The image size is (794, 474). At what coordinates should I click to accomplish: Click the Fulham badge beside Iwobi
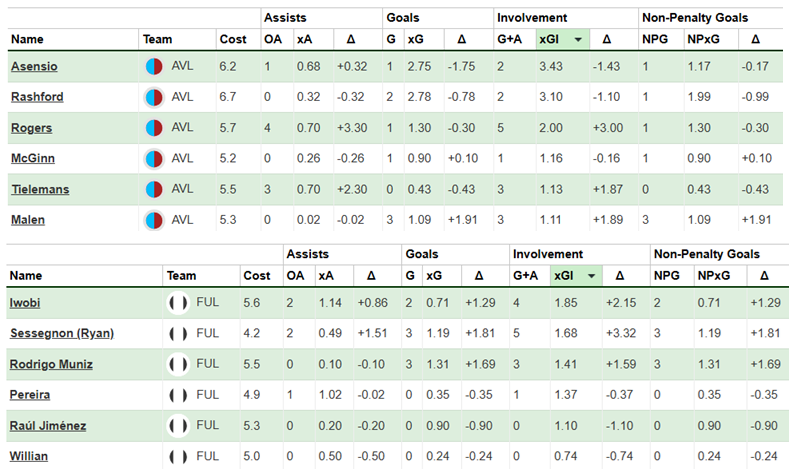[x=178, y=302]
